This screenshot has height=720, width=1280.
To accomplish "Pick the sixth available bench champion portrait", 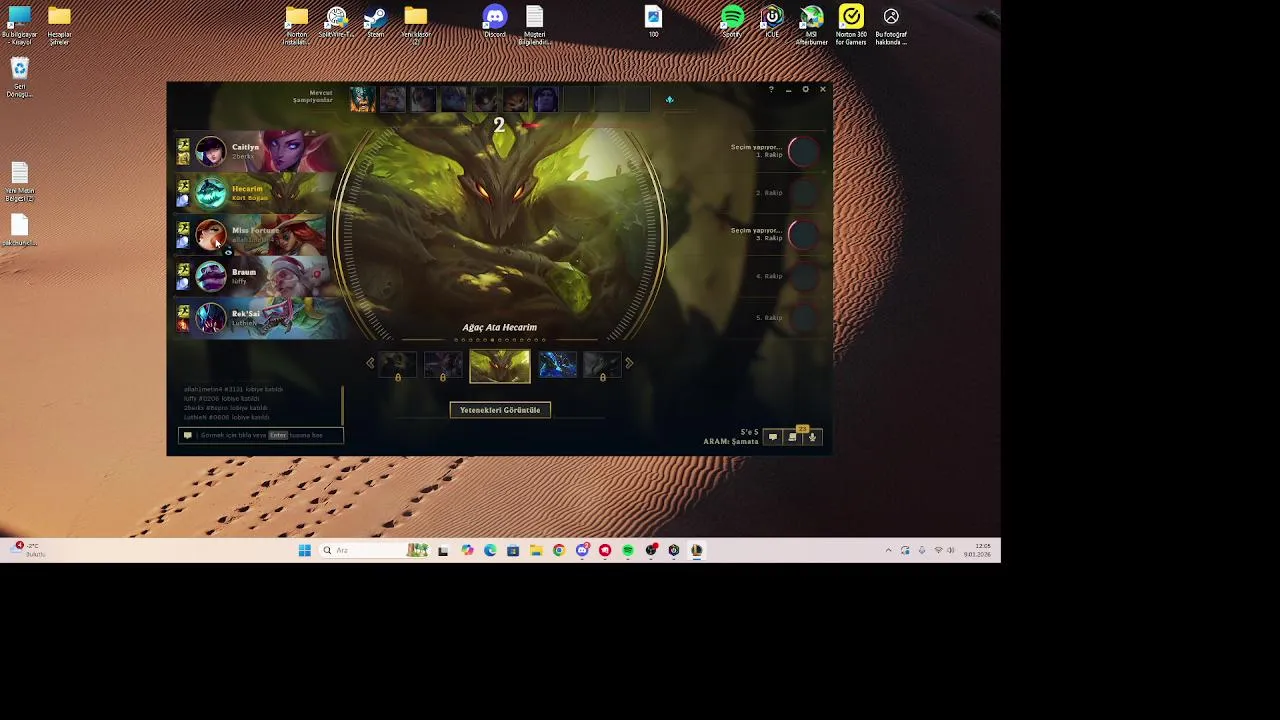I will 515,99.
